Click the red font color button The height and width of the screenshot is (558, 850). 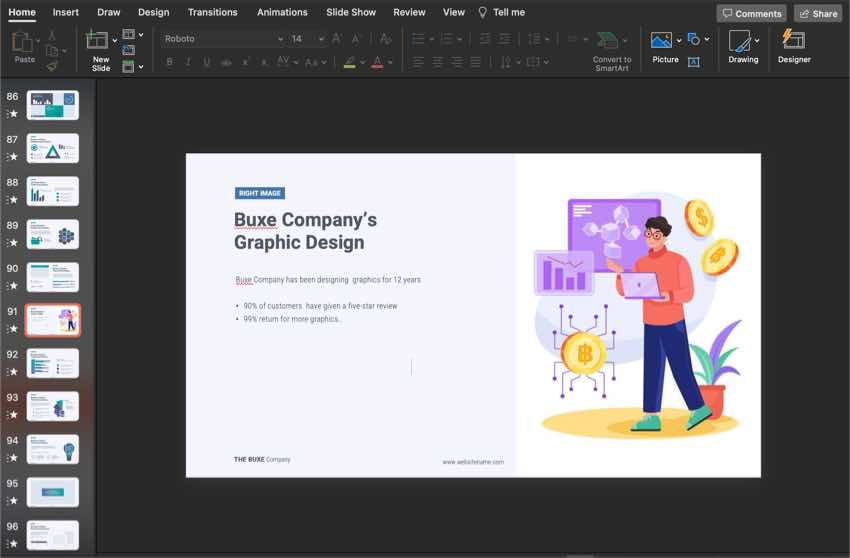(x=377, y=62)
